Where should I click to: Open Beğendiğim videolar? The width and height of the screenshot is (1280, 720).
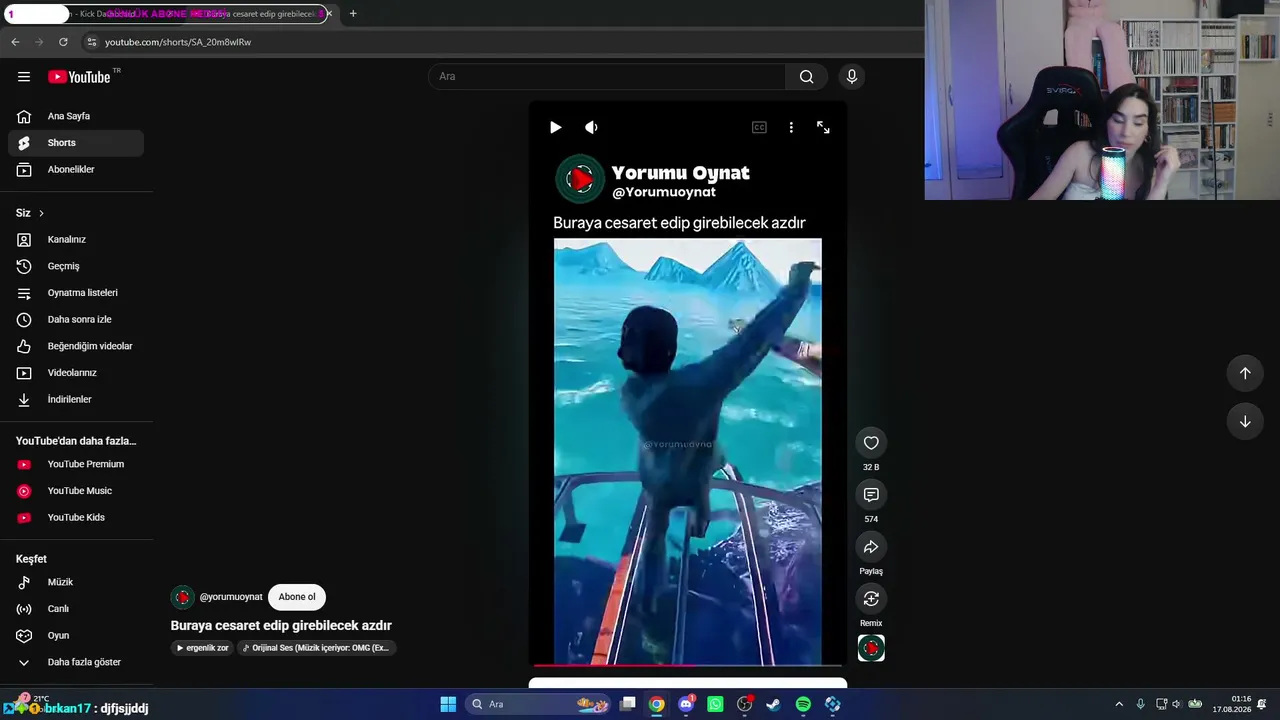(x=76, y=346)
